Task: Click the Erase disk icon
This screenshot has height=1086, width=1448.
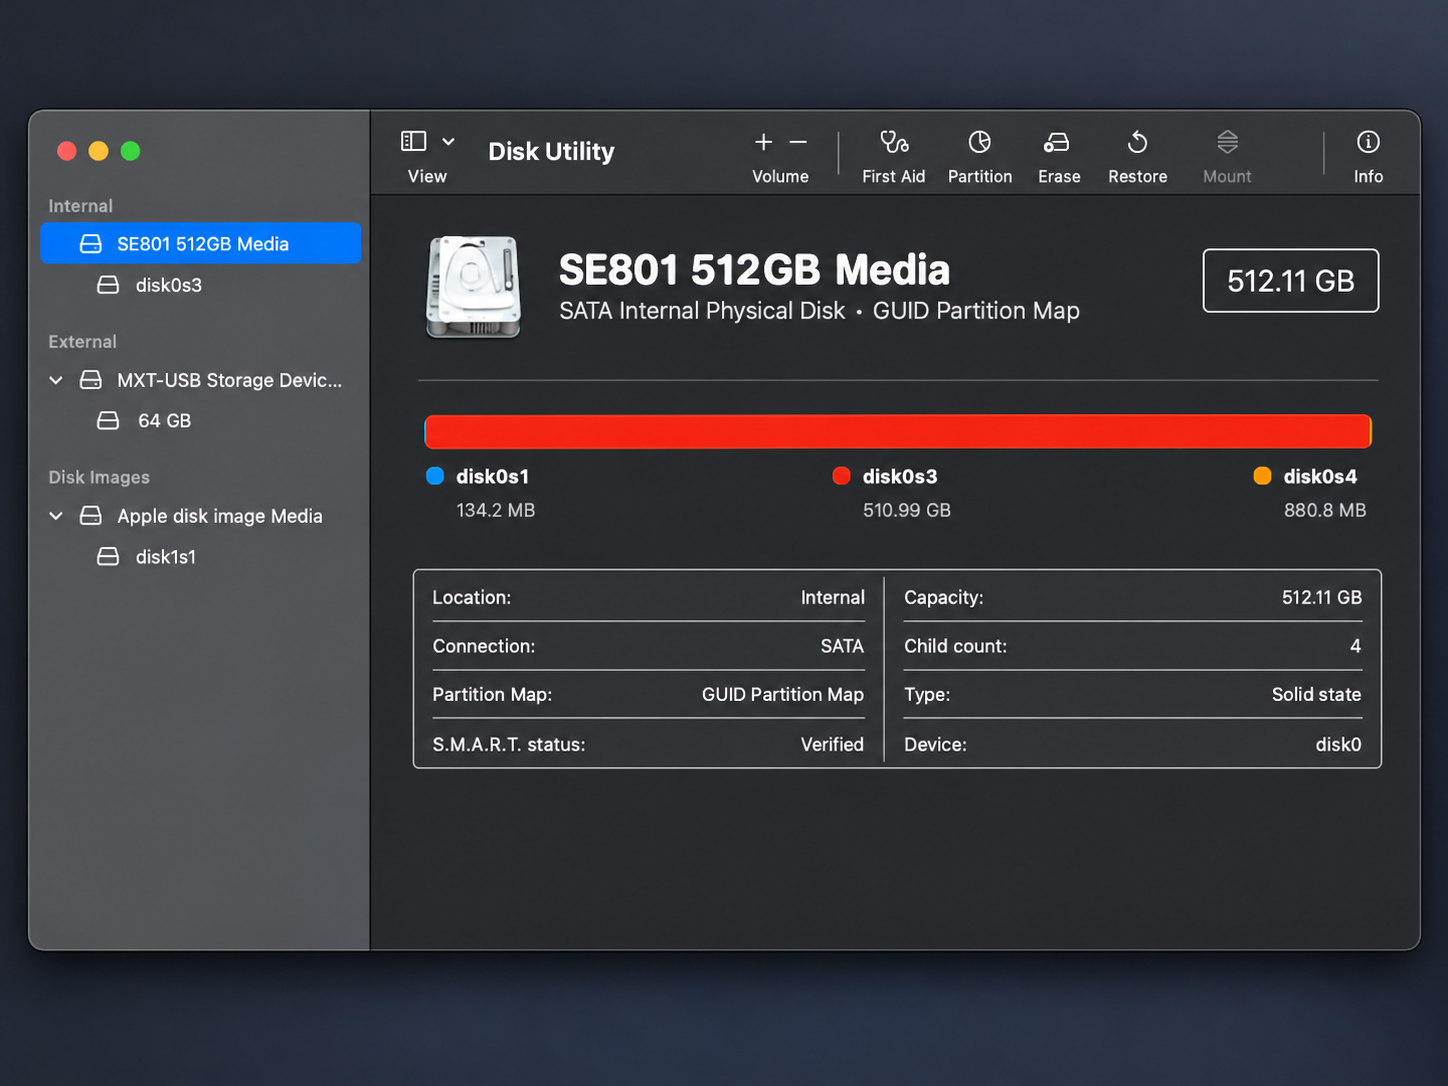Action: [1057, 143]
